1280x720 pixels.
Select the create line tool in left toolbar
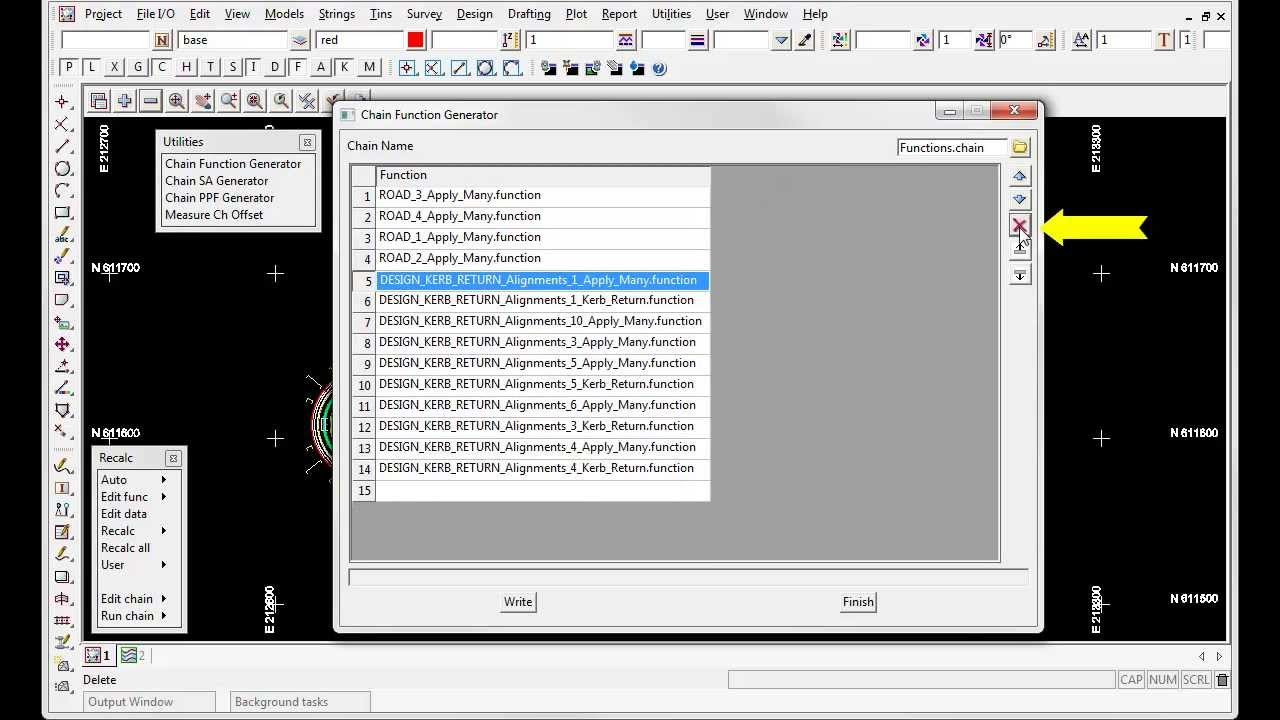tap(63, 146)
